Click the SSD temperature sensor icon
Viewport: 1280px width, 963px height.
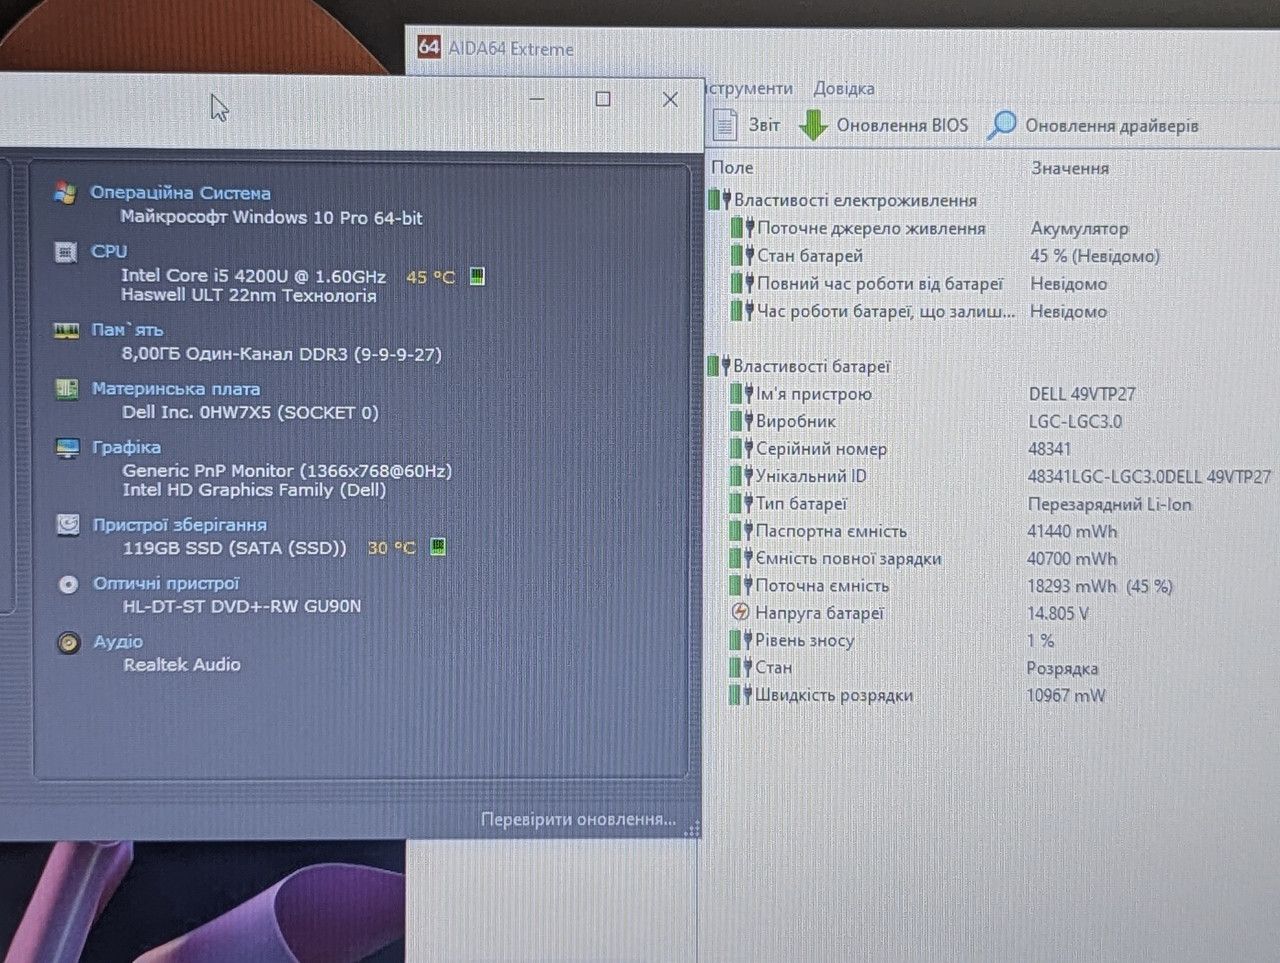(x=437, y=547)
